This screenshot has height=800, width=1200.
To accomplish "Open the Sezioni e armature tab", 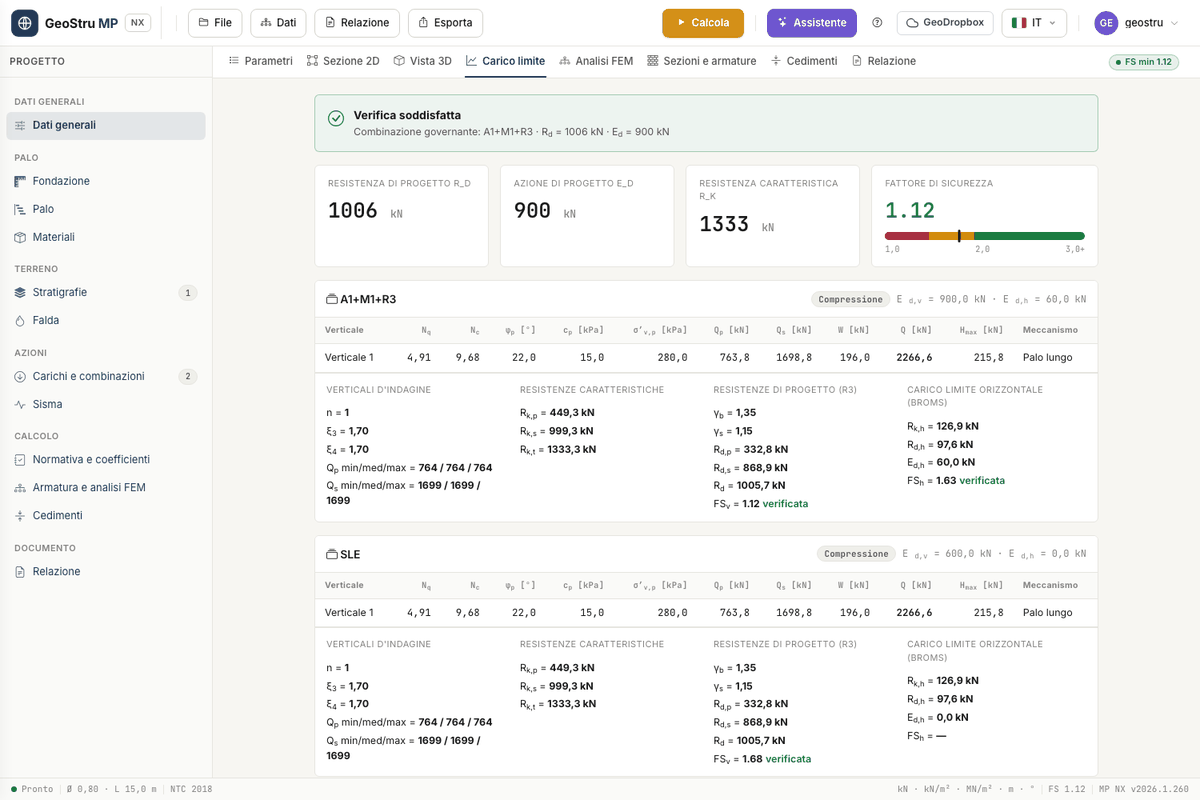I will [702, 61].
